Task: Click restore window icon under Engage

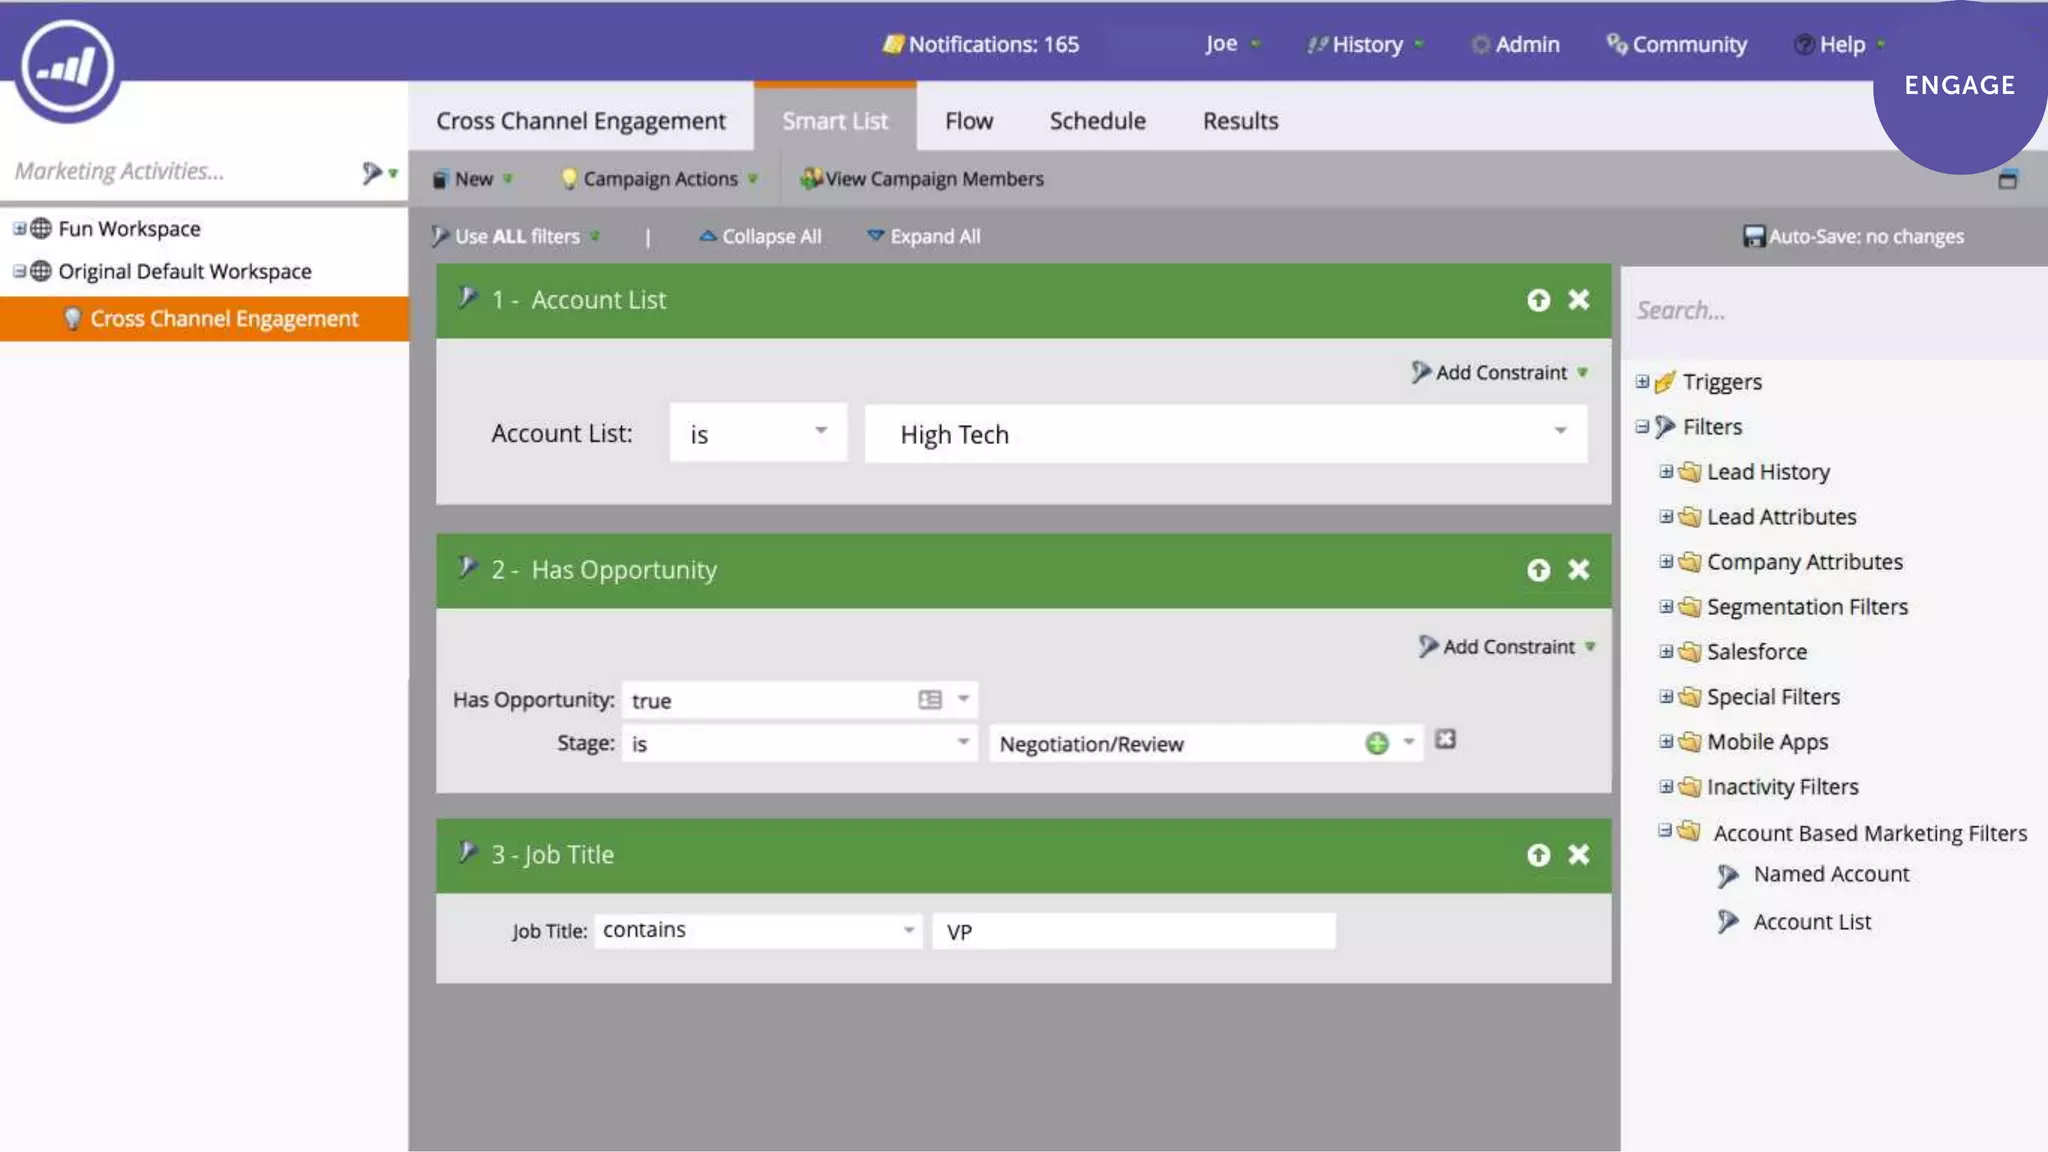Action: tap(2007, 180)
